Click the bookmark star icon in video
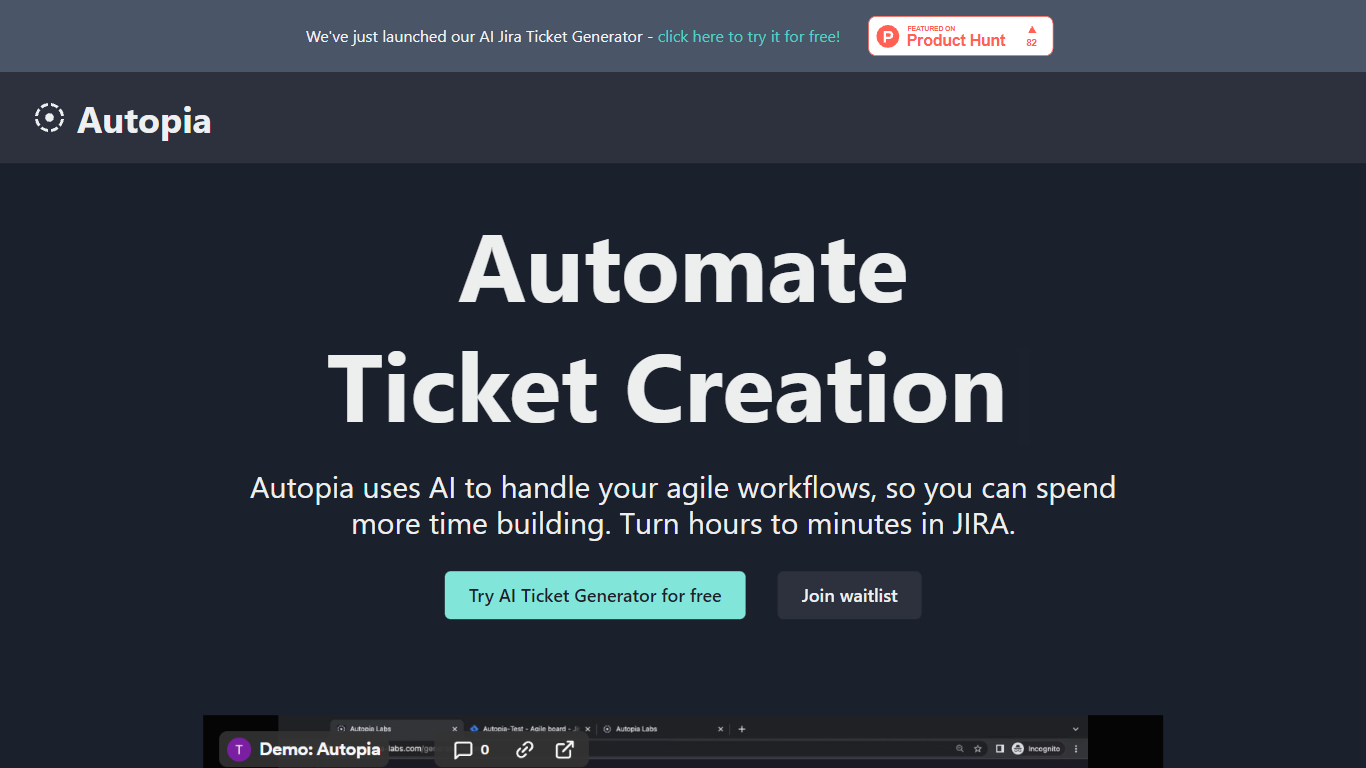The width and height of the screenshot is (1366, 768). point(977,748)
